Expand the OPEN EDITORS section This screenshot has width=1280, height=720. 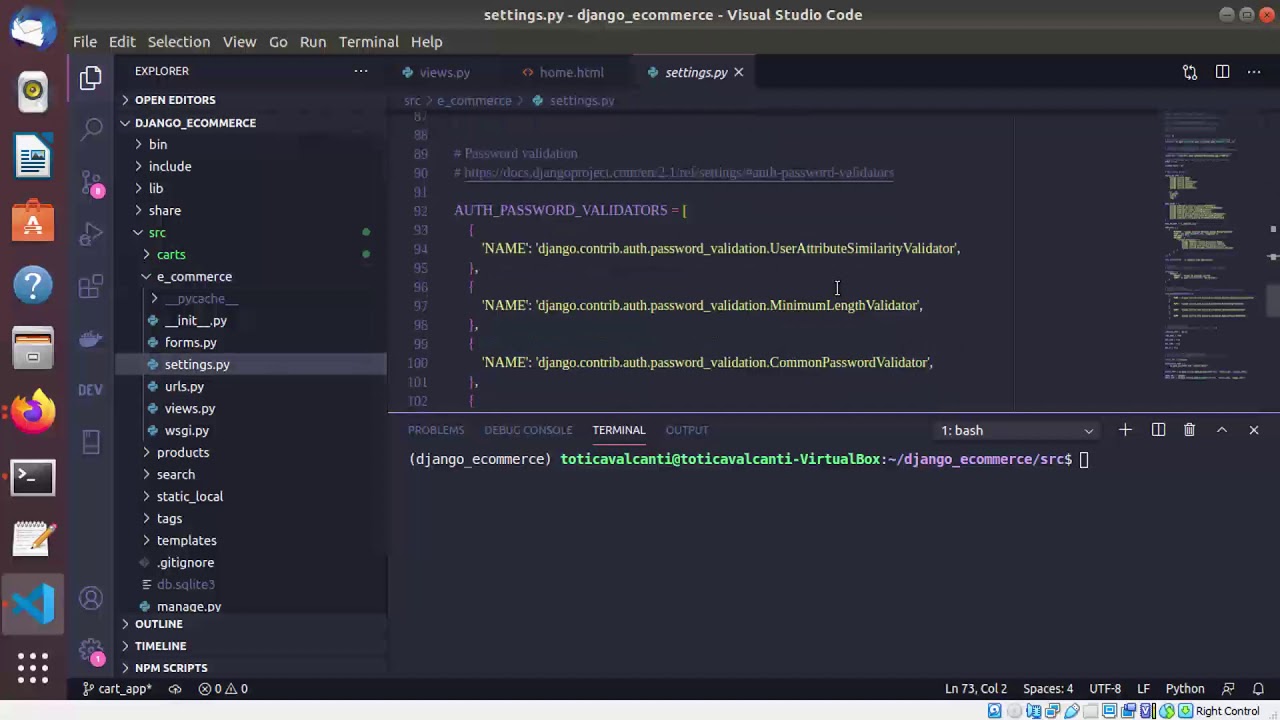[175, 100]
